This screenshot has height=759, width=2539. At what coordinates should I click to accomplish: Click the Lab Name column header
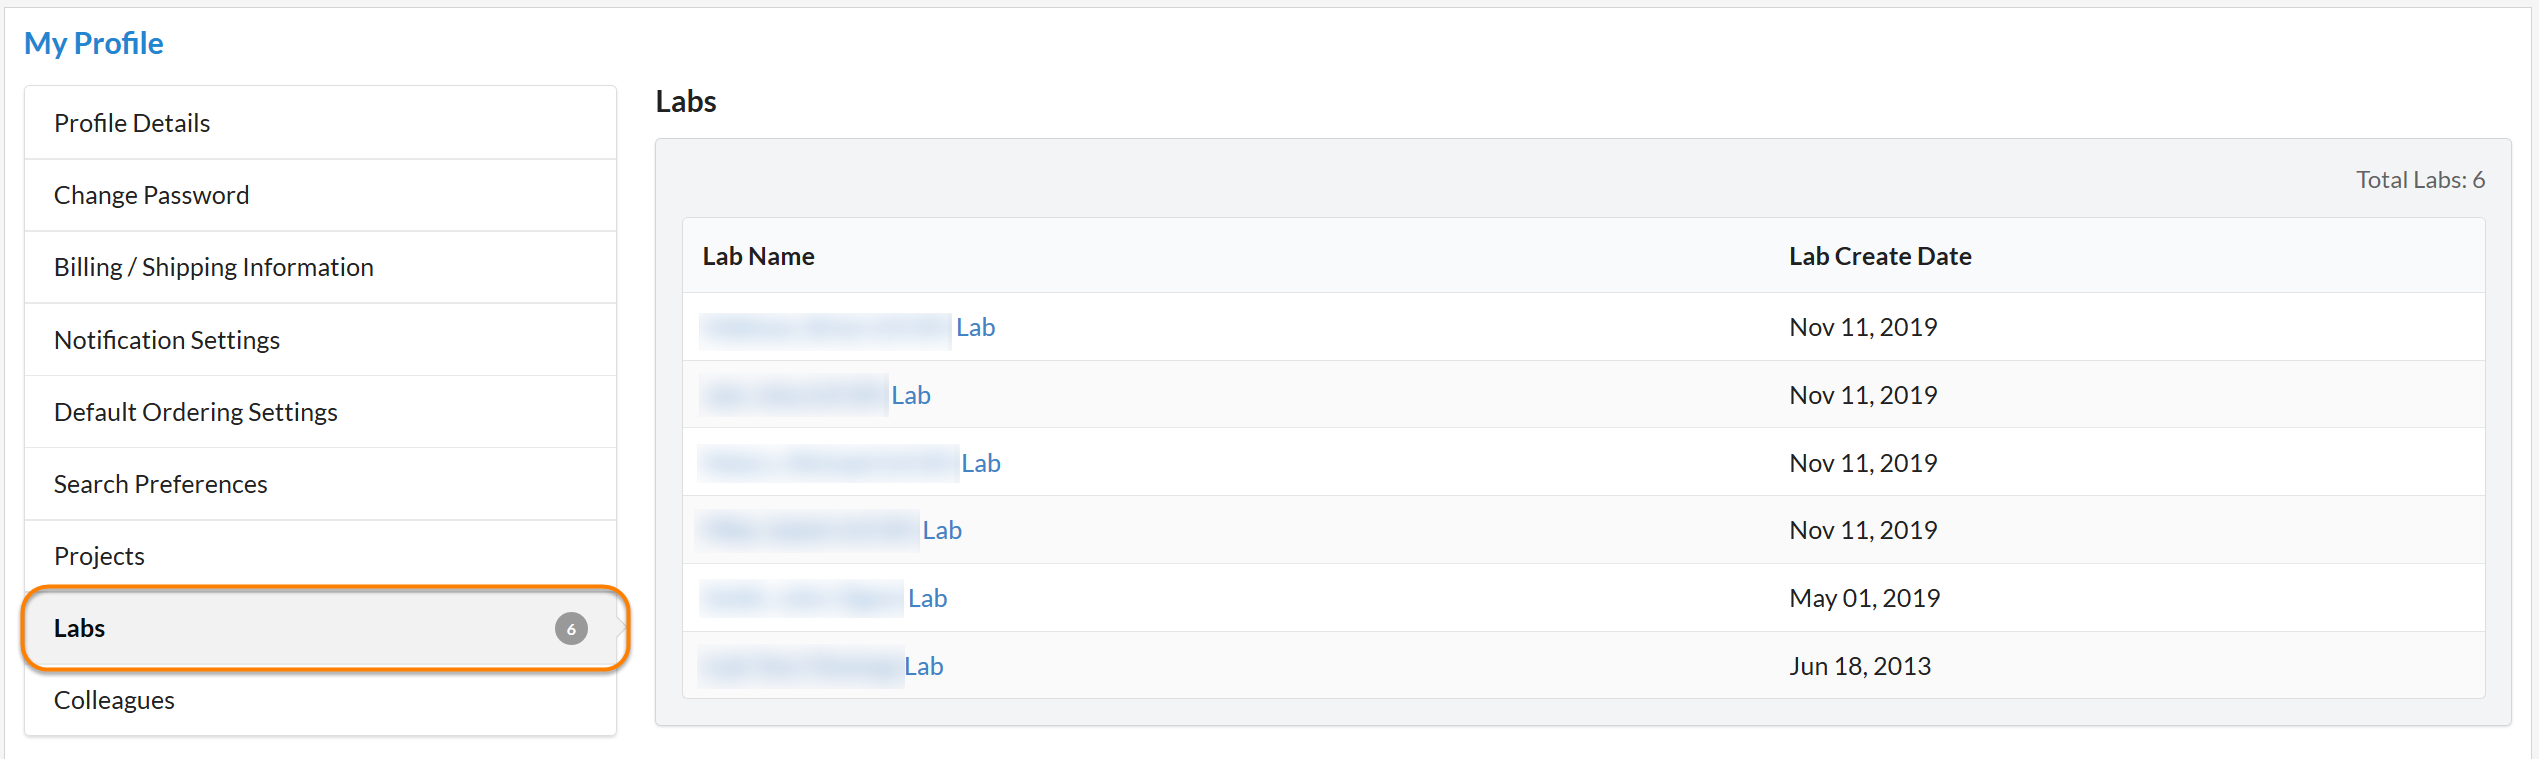click(758, 257)
